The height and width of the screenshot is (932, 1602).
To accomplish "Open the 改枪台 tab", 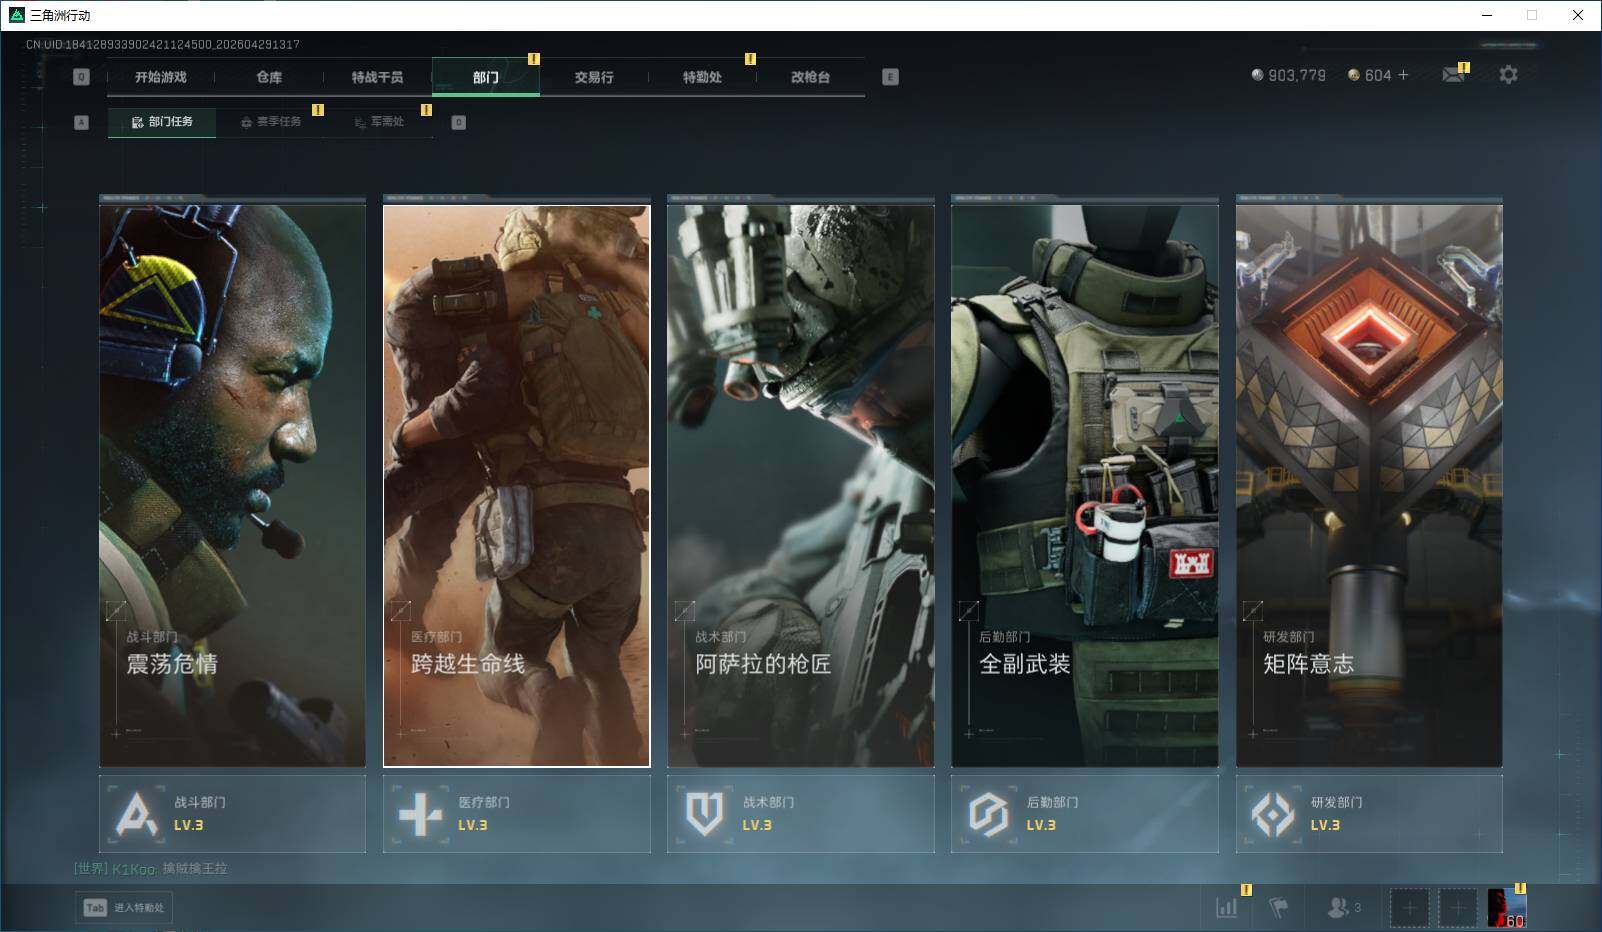I will pos(810,77).
